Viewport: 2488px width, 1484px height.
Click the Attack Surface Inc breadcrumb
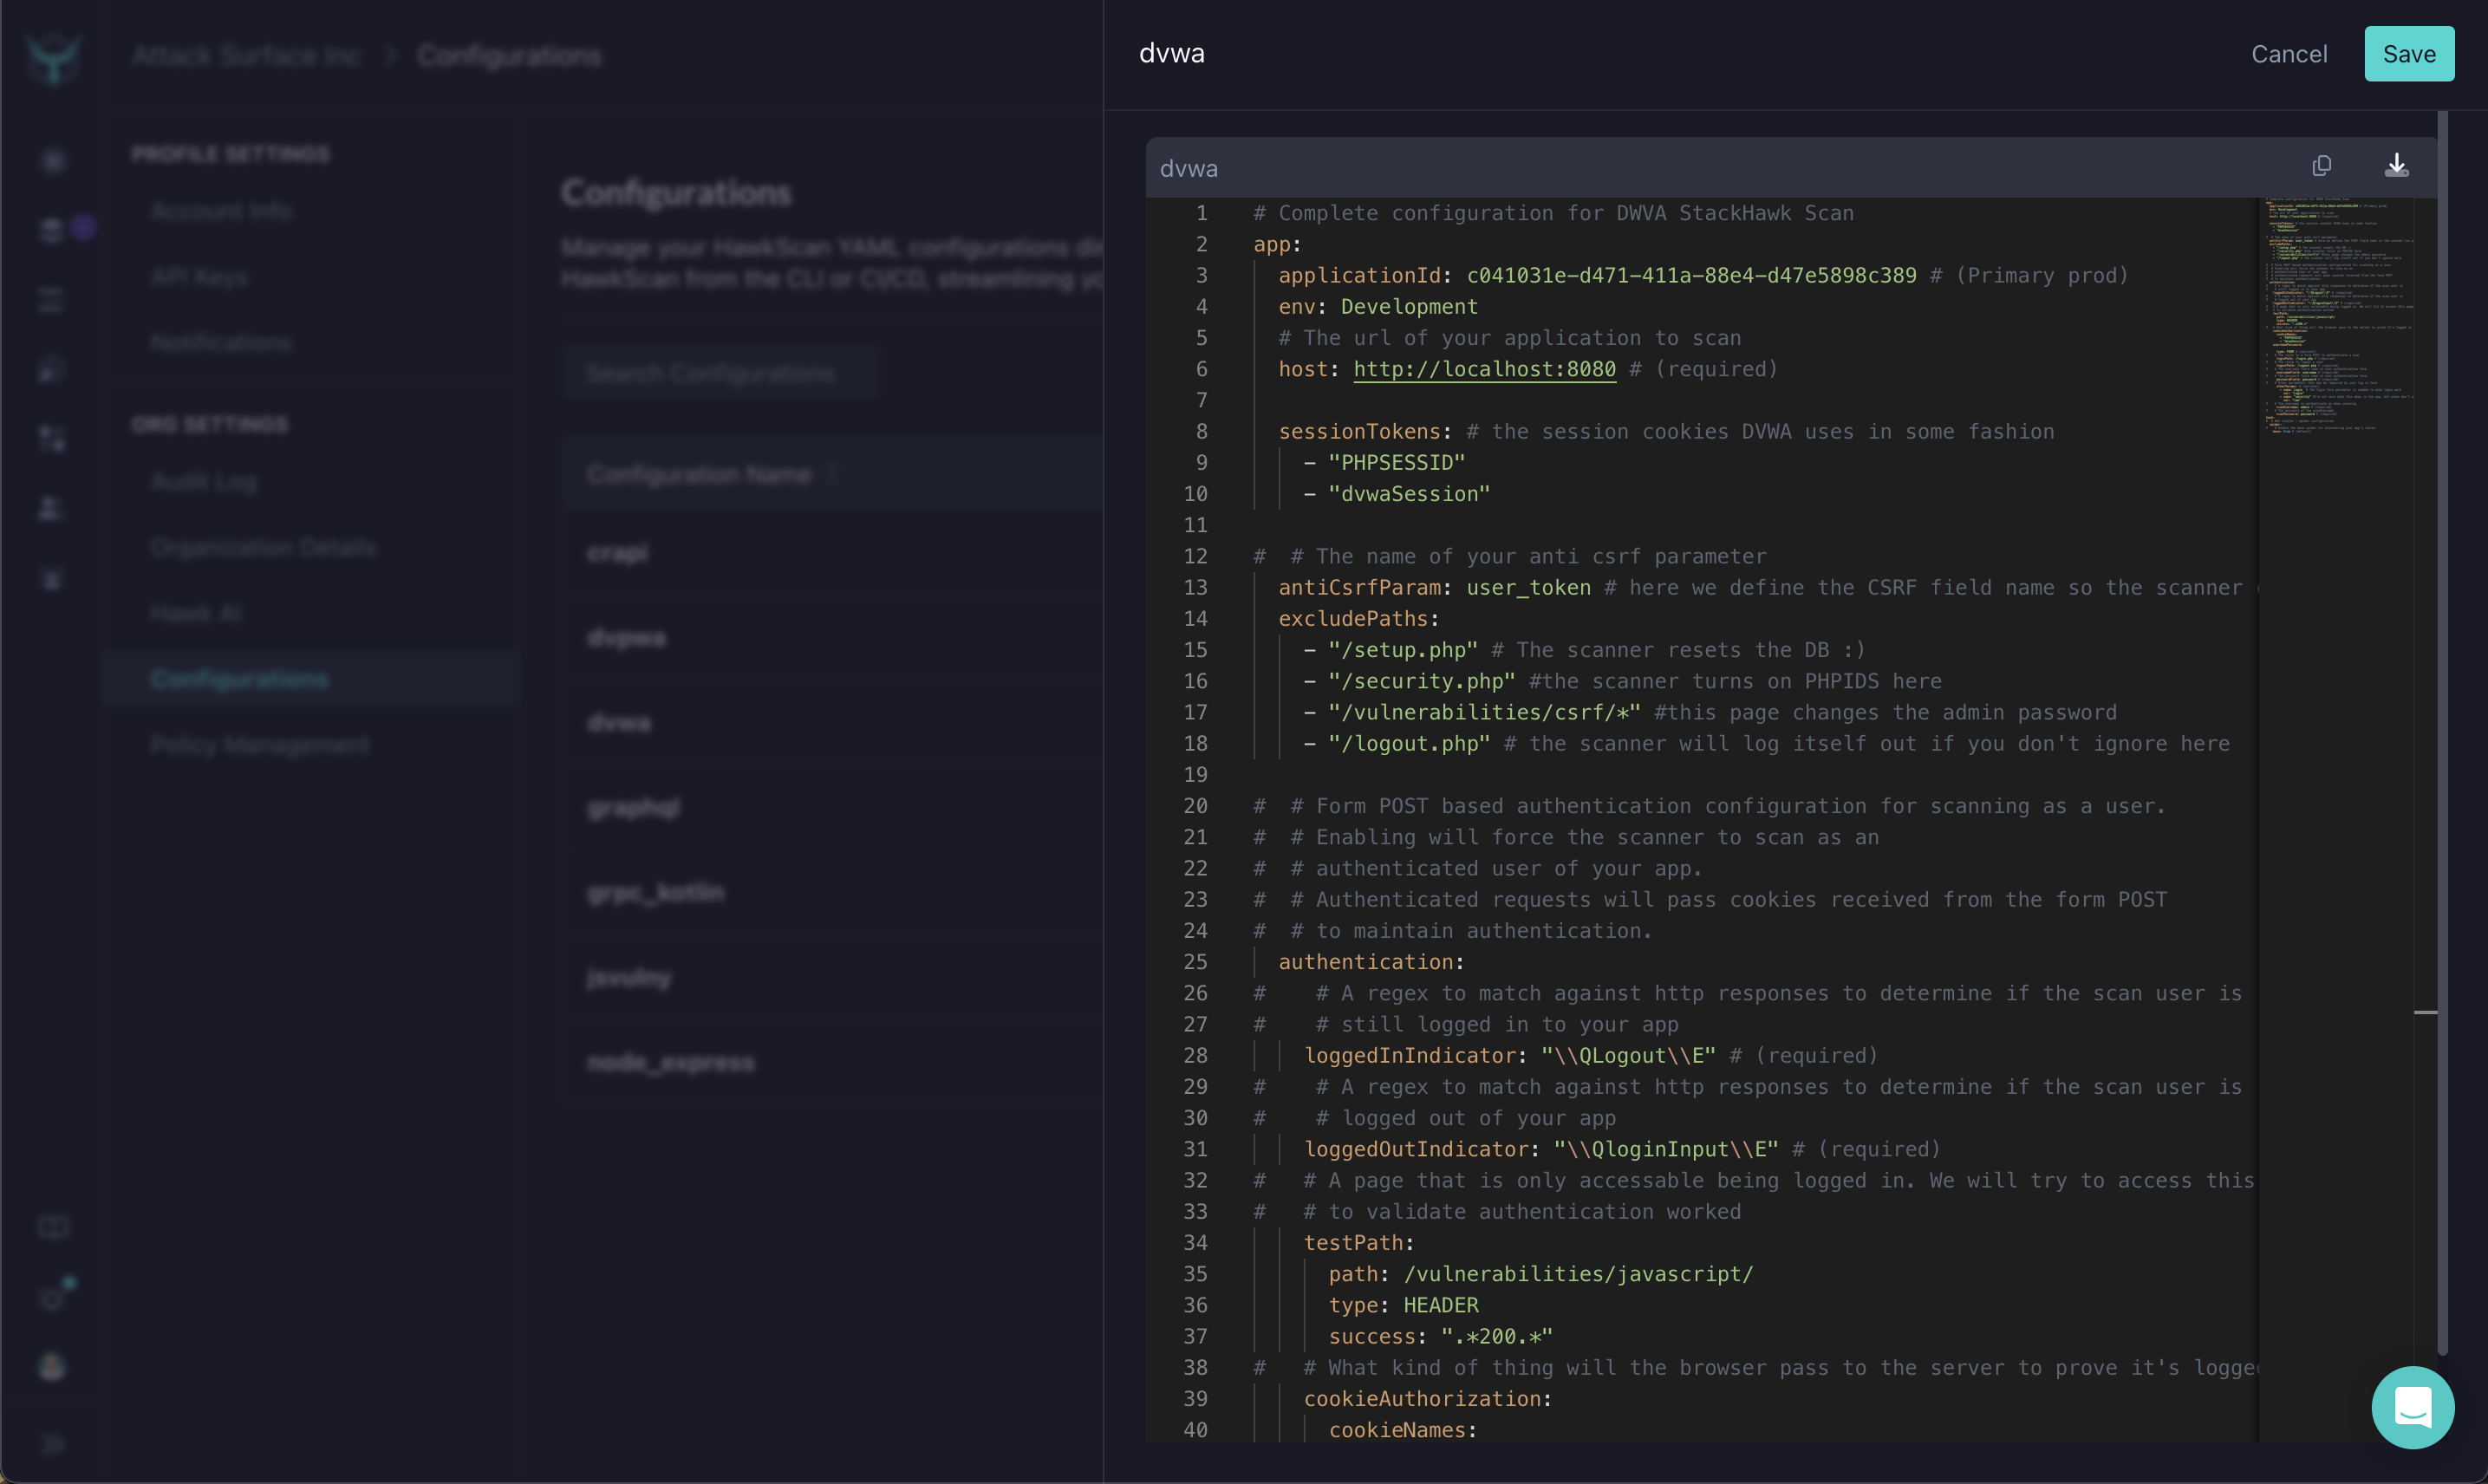[246, 55]
